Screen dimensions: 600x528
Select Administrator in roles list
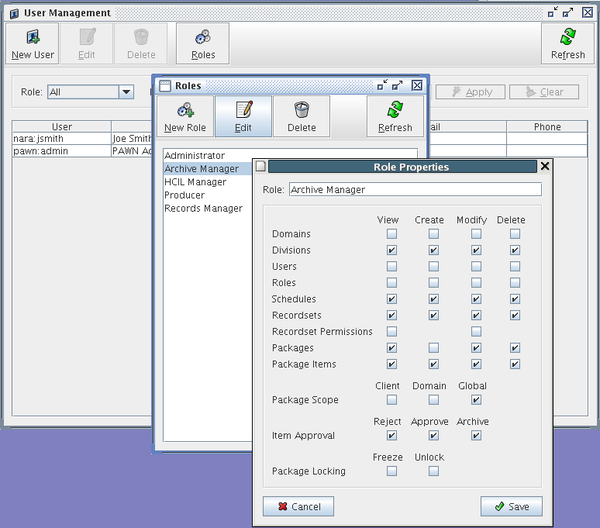(x=208, y=156)
